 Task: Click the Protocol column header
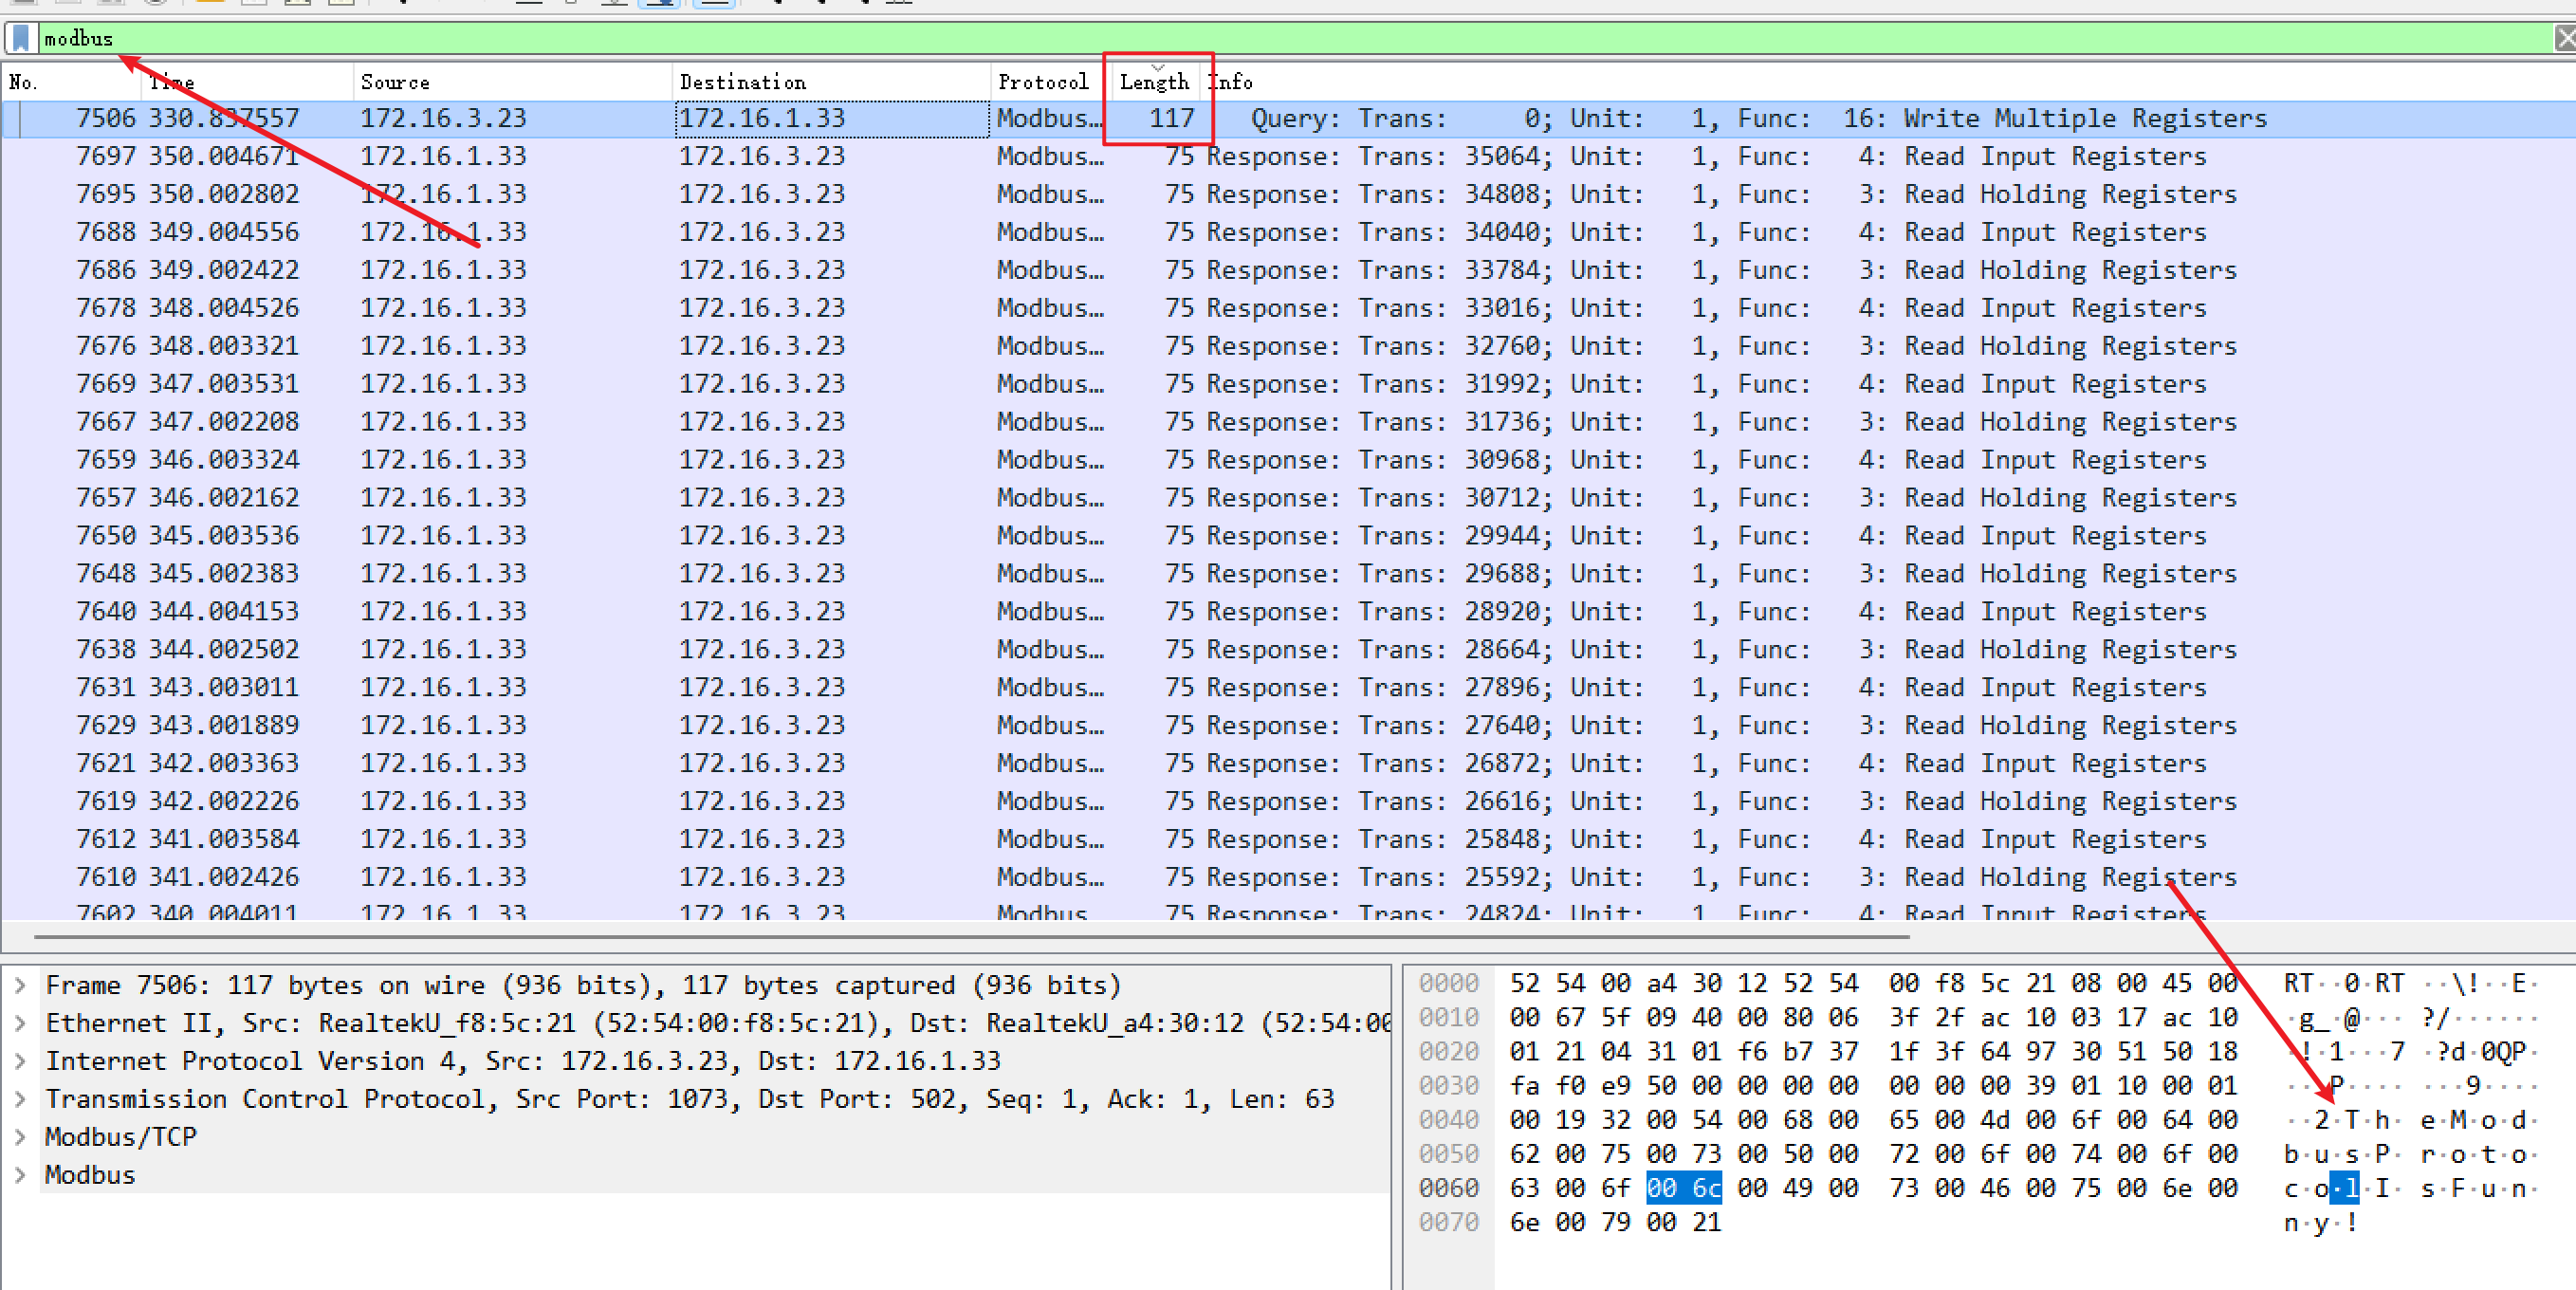(1042, 82)
